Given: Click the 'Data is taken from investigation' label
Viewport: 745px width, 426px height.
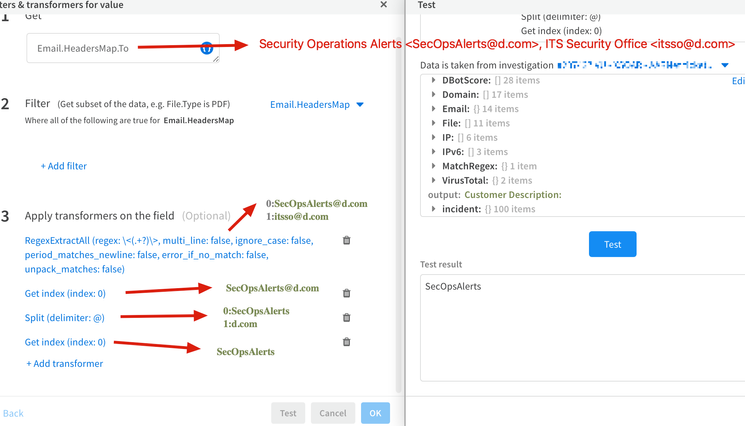Looking at the screenshot, I should coord(487,65).
